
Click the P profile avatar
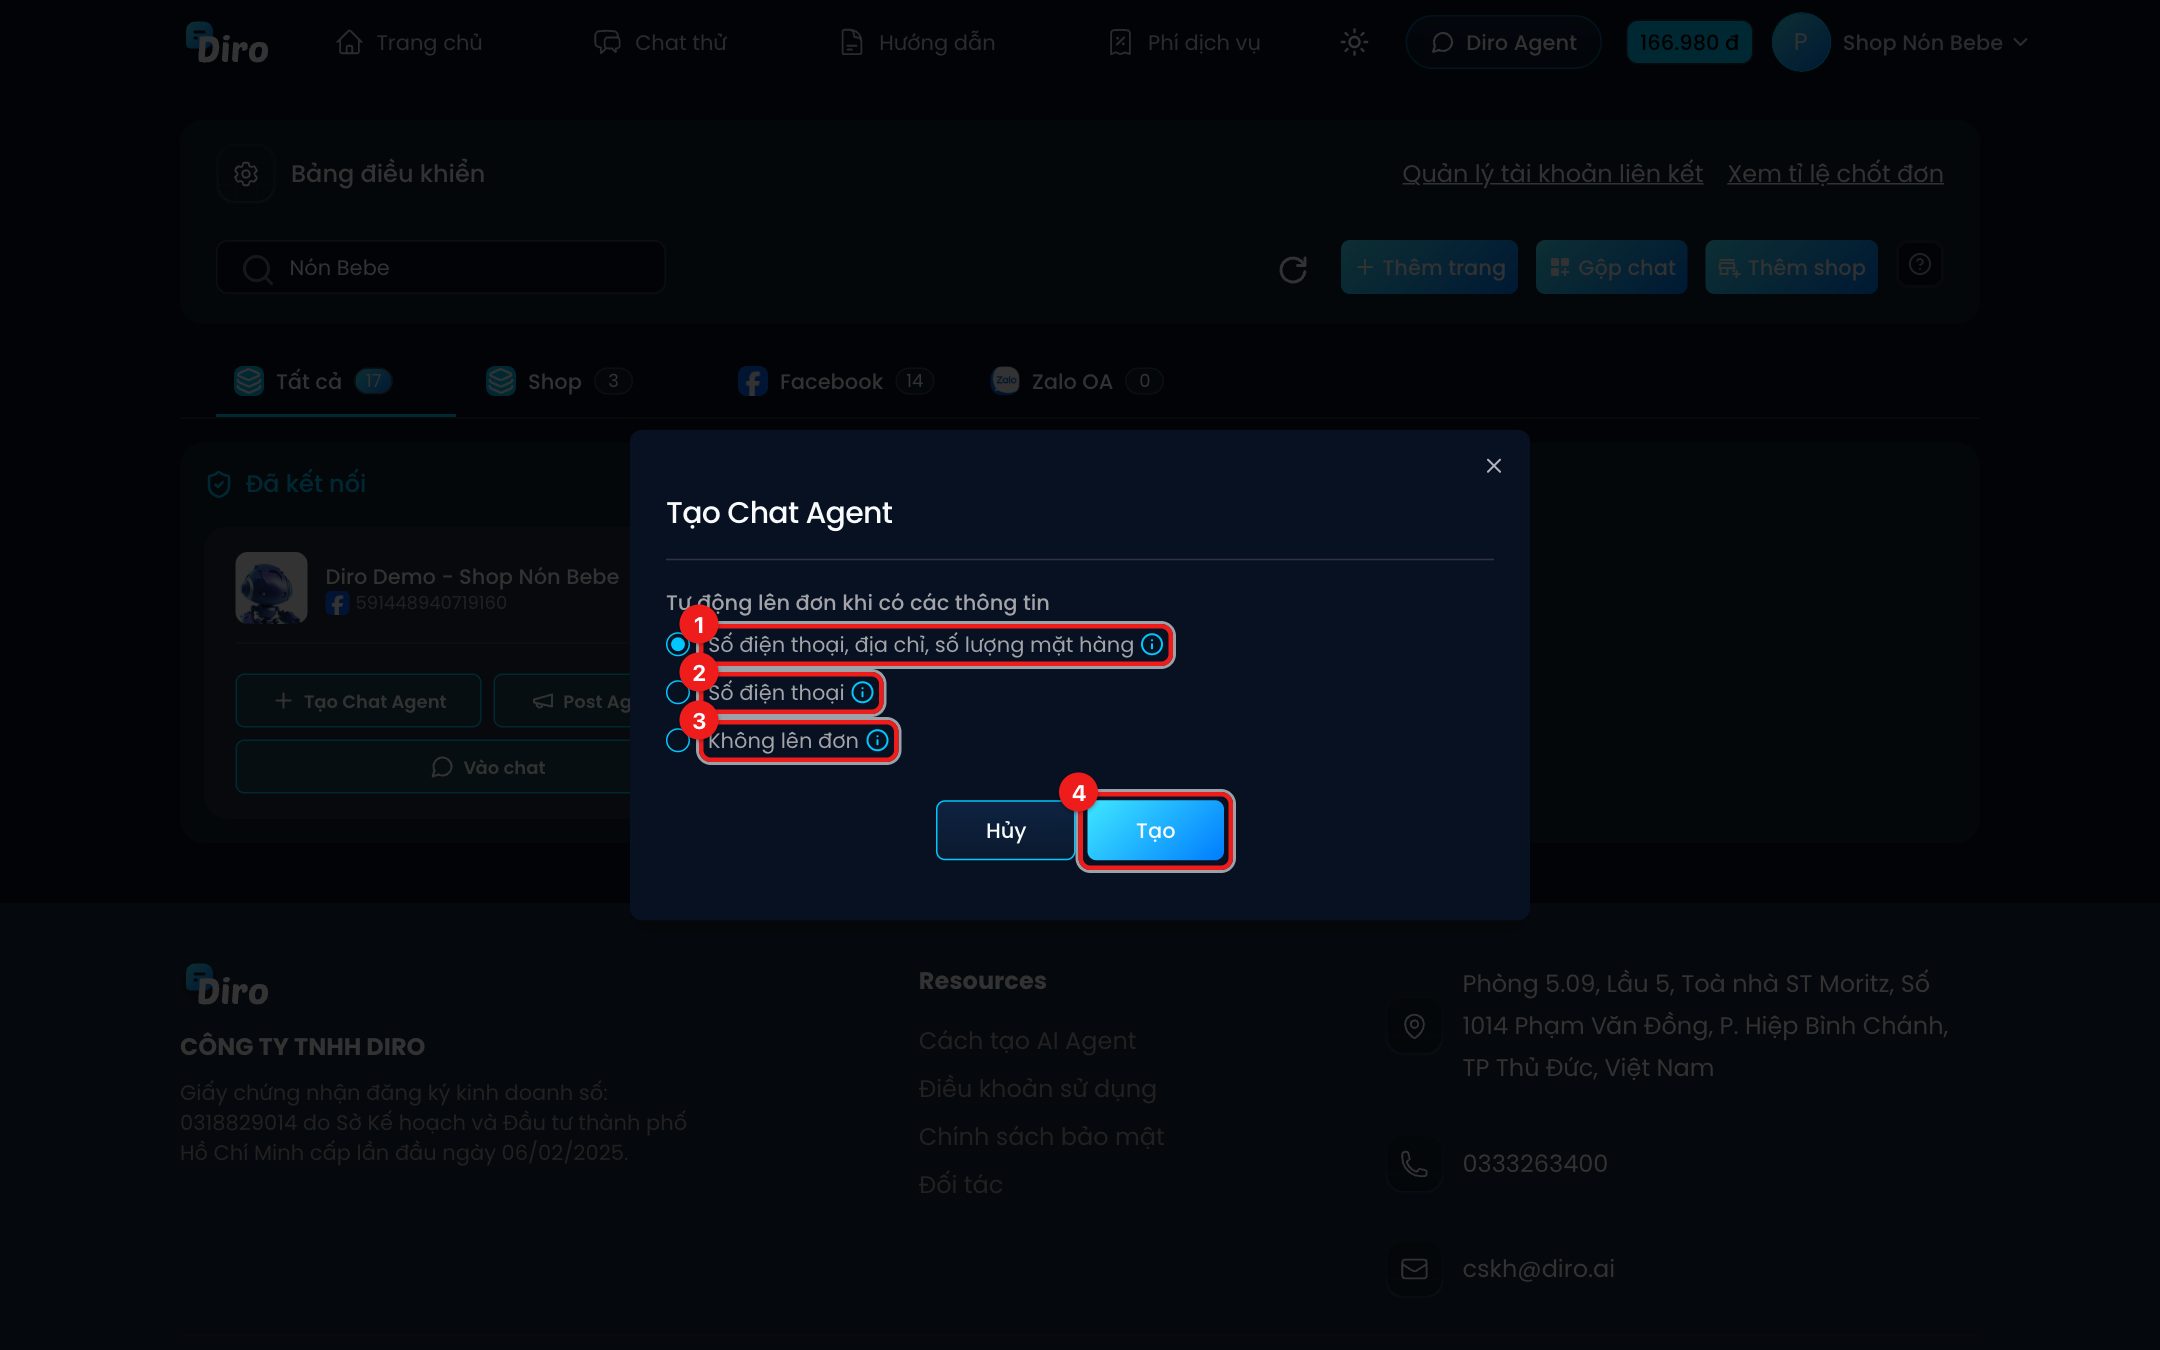[1800, 43]
